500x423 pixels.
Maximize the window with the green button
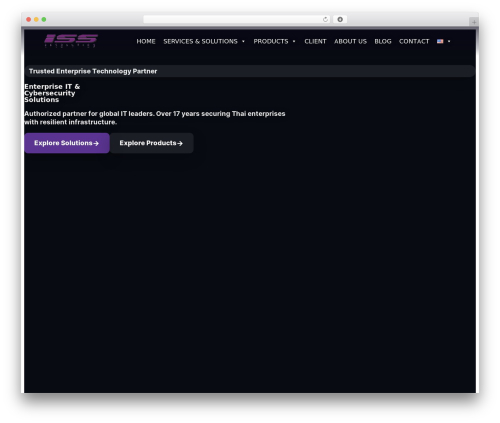(x=44, y=19)
